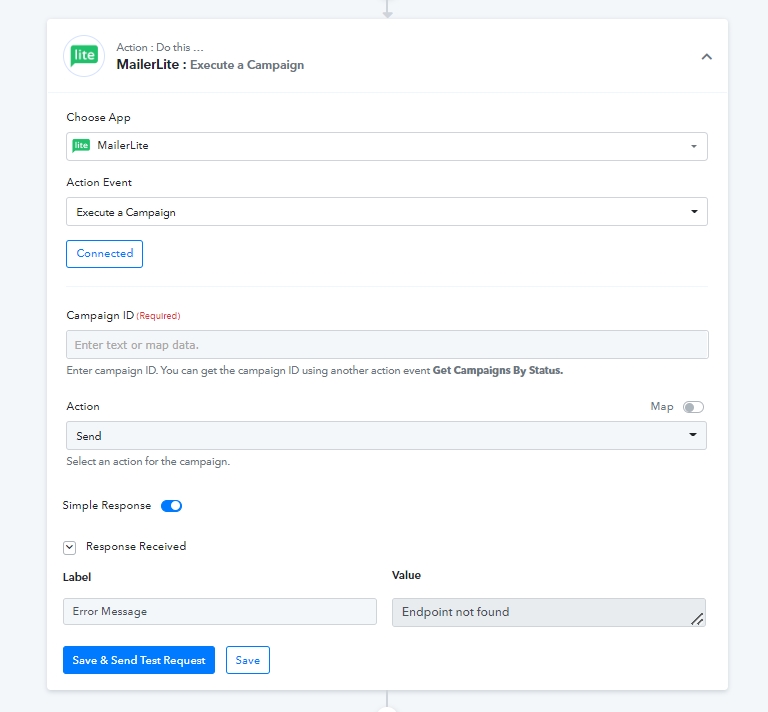Click the Save button
This screenshot has height=712, width=768.
247,660
